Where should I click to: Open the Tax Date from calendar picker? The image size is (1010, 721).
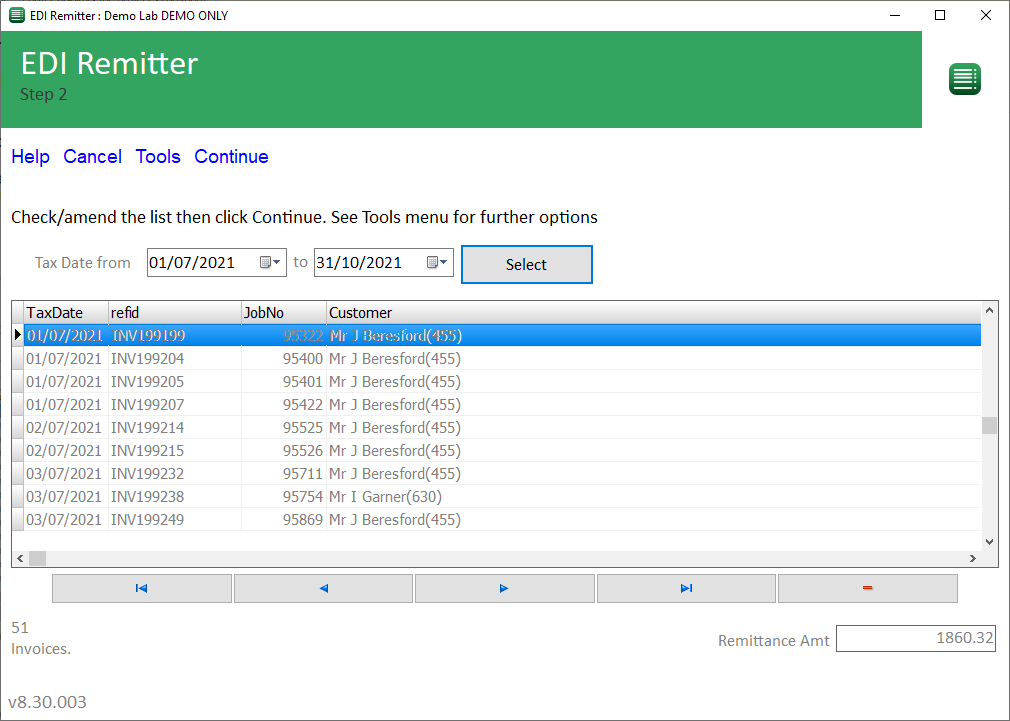[x=270, y=262]
